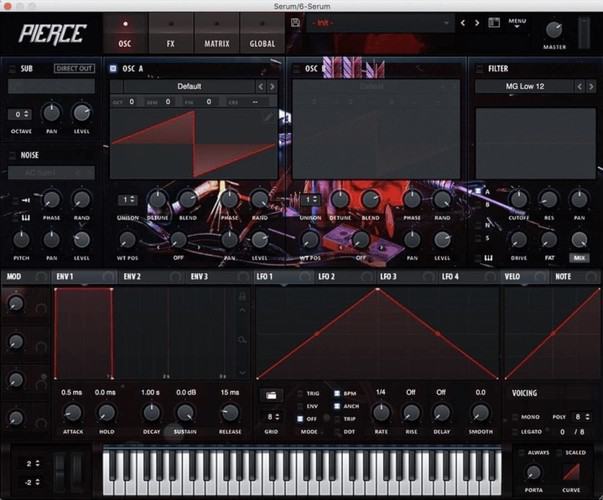Toggle LFO ANCH checkbox

(x=337, y=406)
